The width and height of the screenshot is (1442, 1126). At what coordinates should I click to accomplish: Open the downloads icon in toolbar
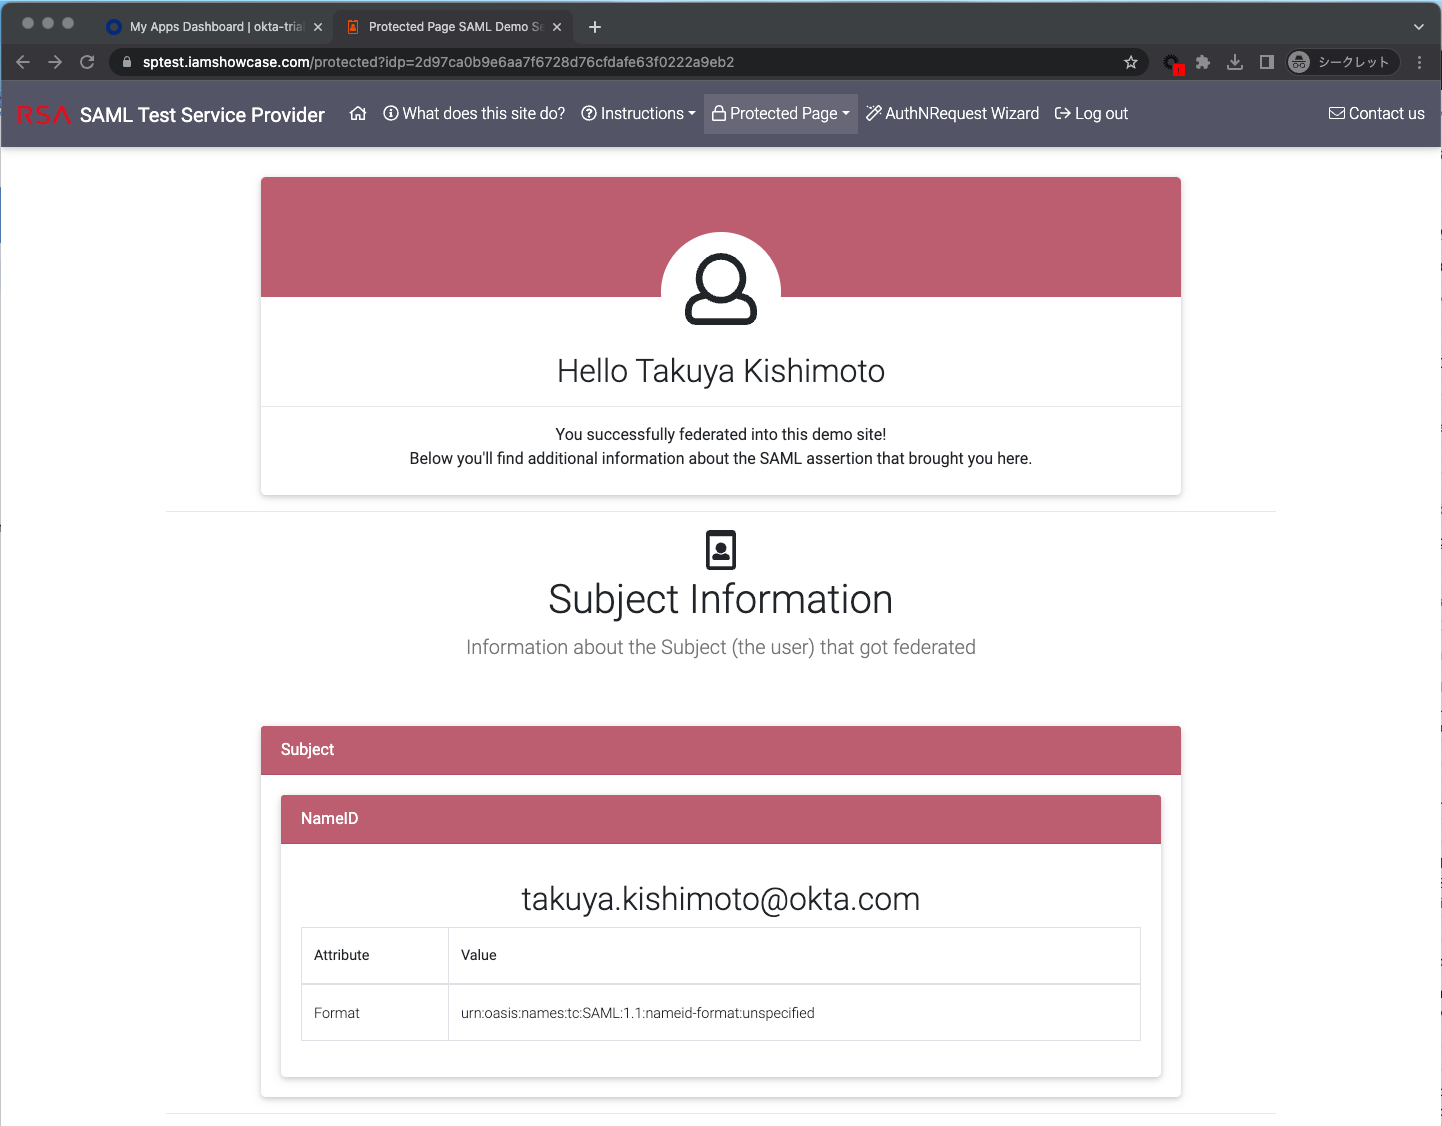point(1235,62)
